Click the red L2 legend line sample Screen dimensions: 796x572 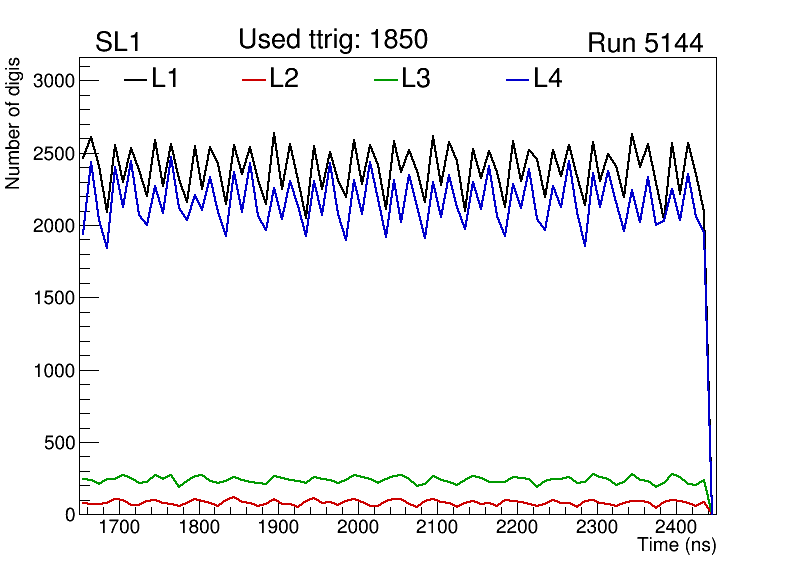click(255, 79)
